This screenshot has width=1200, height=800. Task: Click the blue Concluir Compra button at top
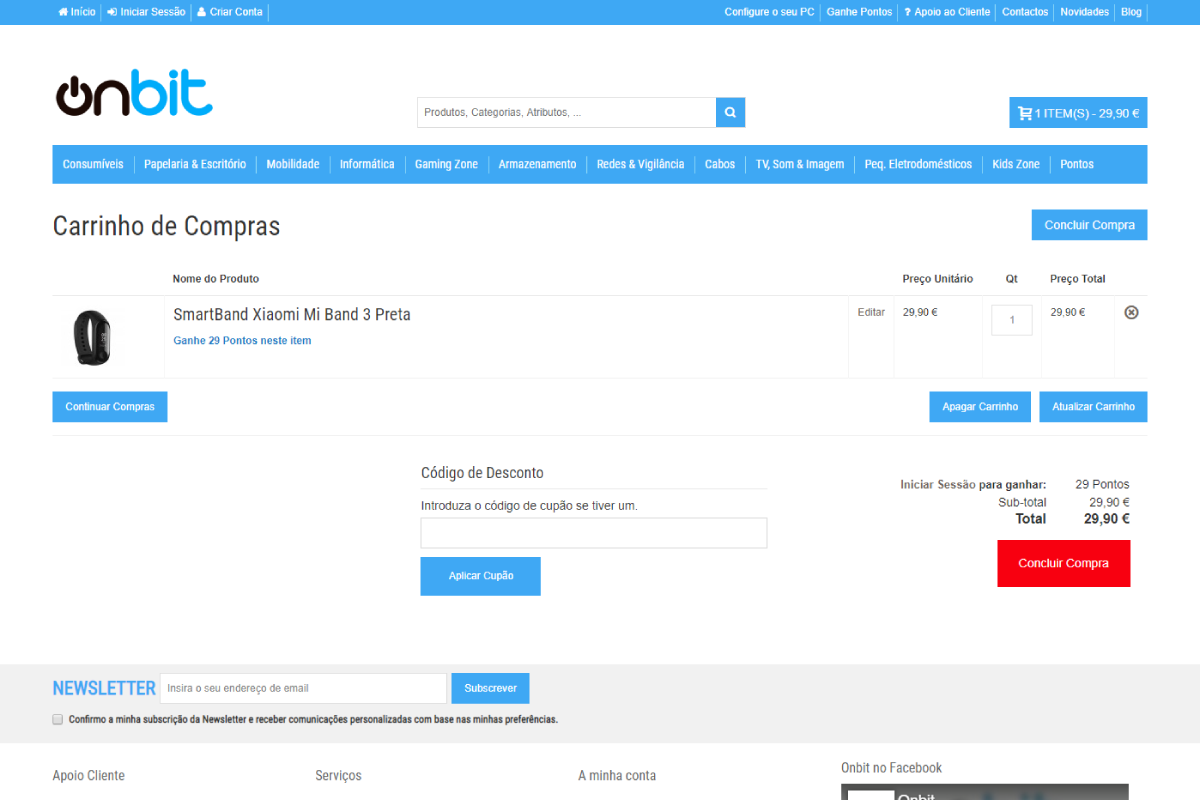pos(1089,225)
